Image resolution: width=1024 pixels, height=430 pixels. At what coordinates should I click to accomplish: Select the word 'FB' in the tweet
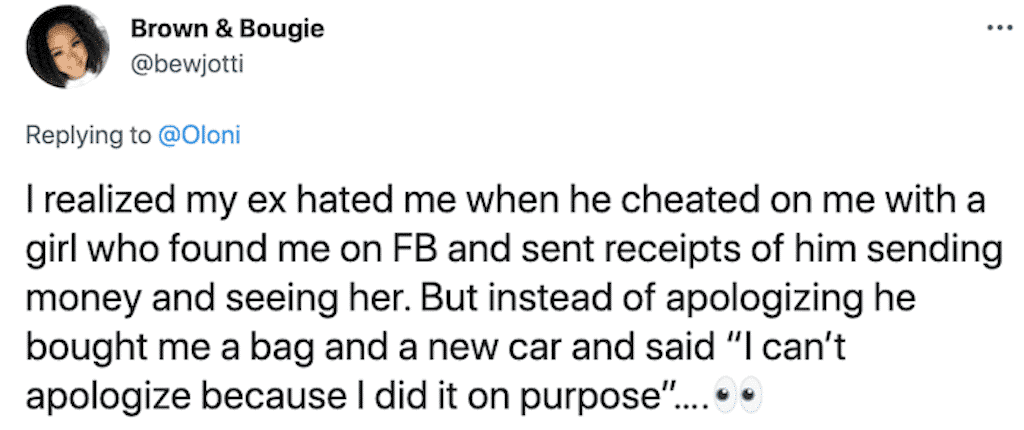[x=410, y=251]
